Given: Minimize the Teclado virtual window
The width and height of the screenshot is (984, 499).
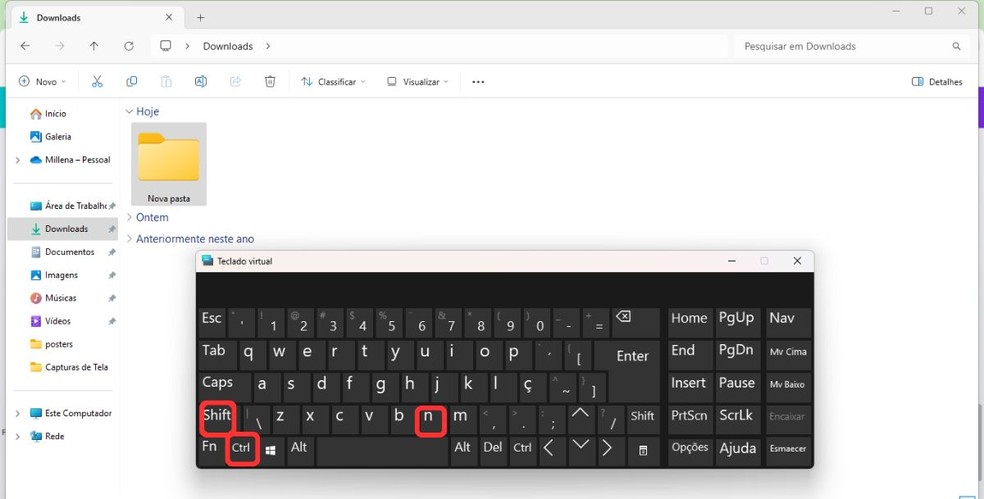Looking at the screenshot, I should tap(732, 261).
